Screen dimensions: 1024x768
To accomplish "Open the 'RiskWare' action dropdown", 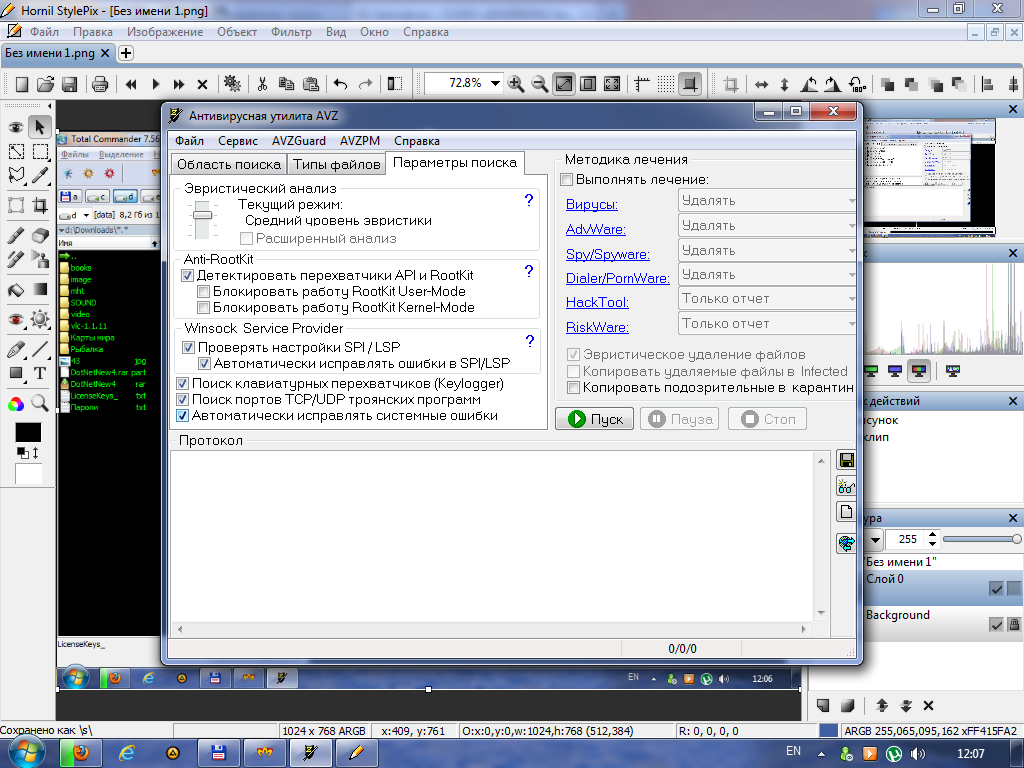I will (767, 324).
